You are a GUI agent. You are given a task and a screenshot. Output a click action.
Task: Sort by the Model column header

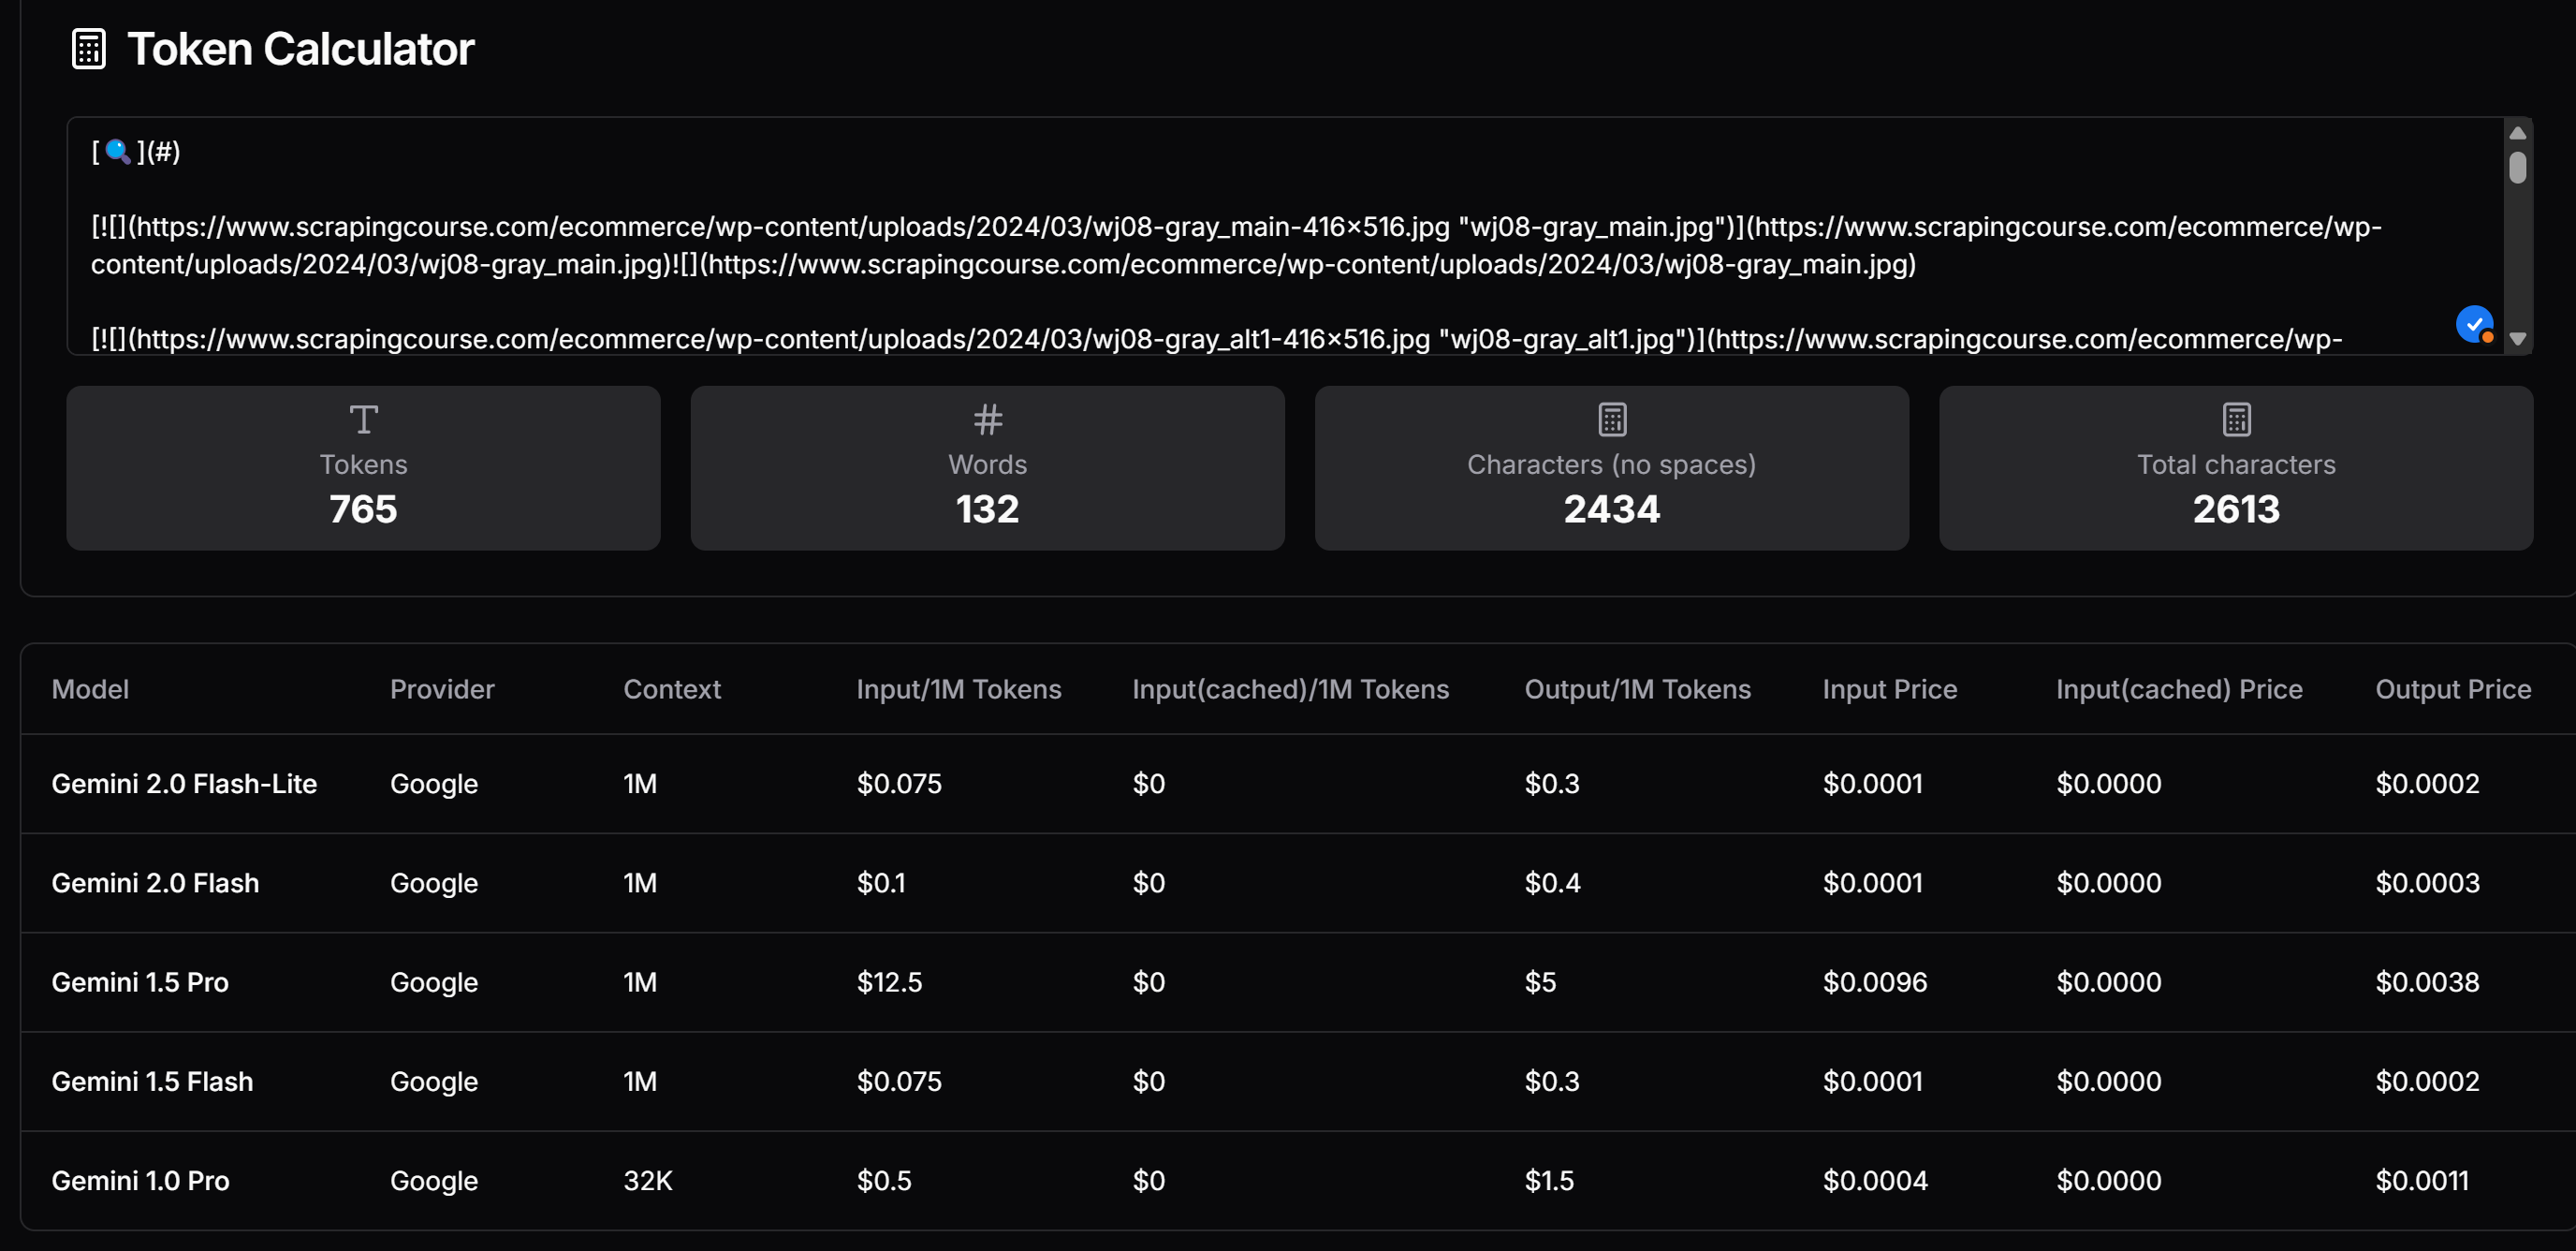[x=90, y=689]
